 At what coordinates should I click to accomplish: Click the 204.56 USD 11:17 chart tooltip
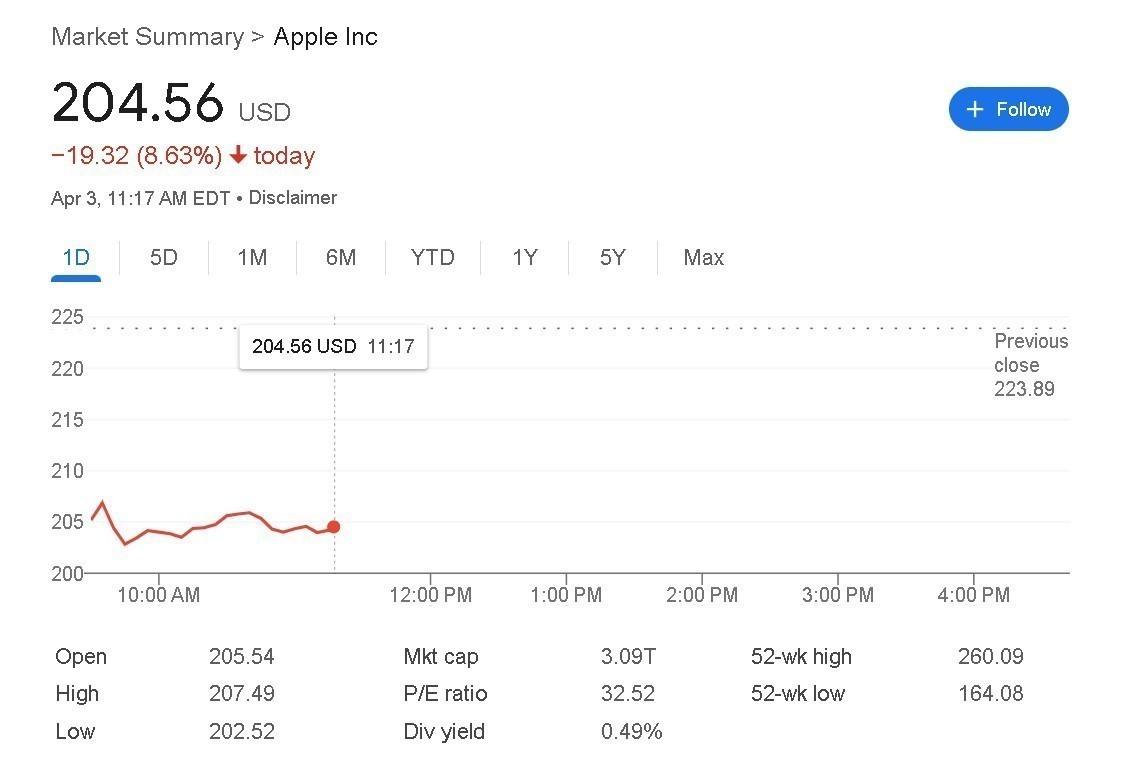pos(333,346)
